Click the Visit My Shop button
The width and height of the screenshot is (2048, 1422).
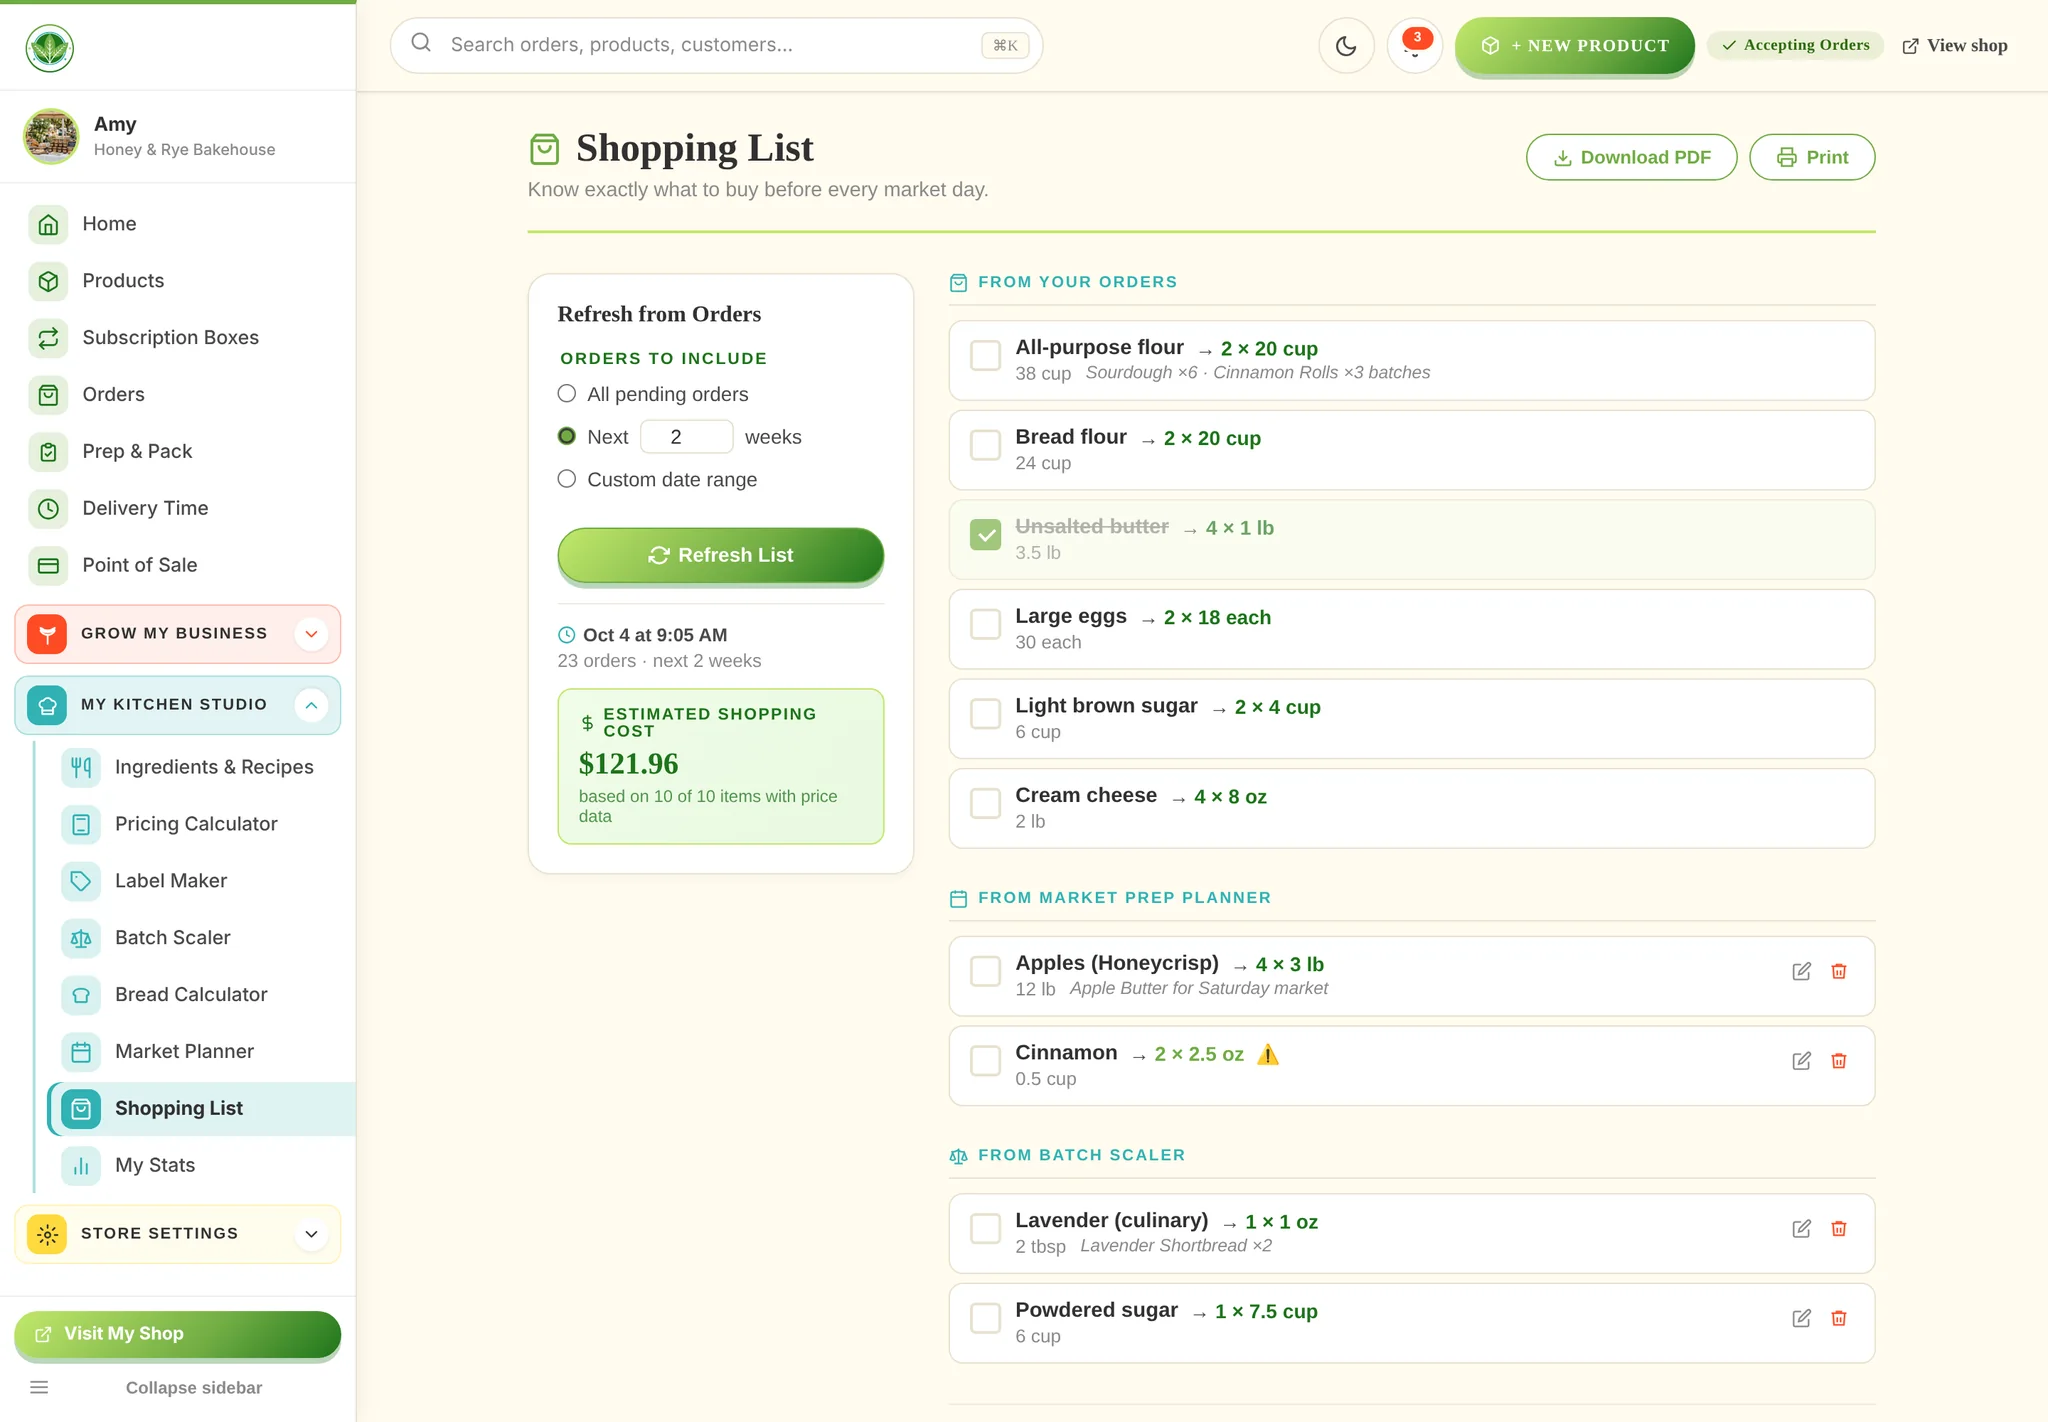click(x=178, y=1334)
